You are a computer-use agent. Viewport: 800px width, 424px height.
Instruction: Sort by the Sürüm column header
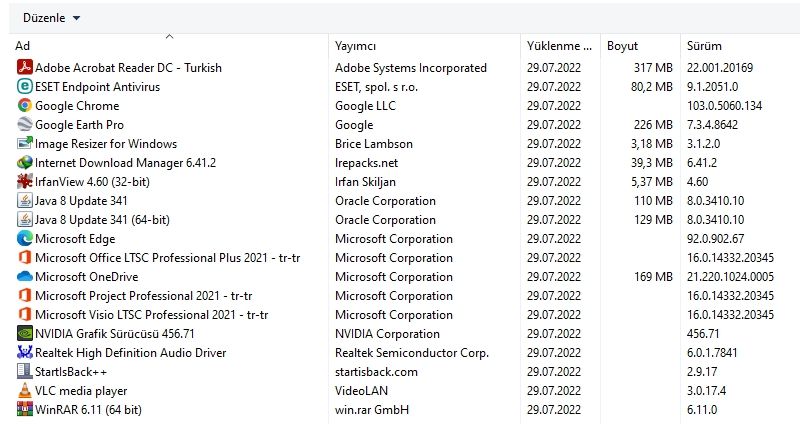click(704, 46)
